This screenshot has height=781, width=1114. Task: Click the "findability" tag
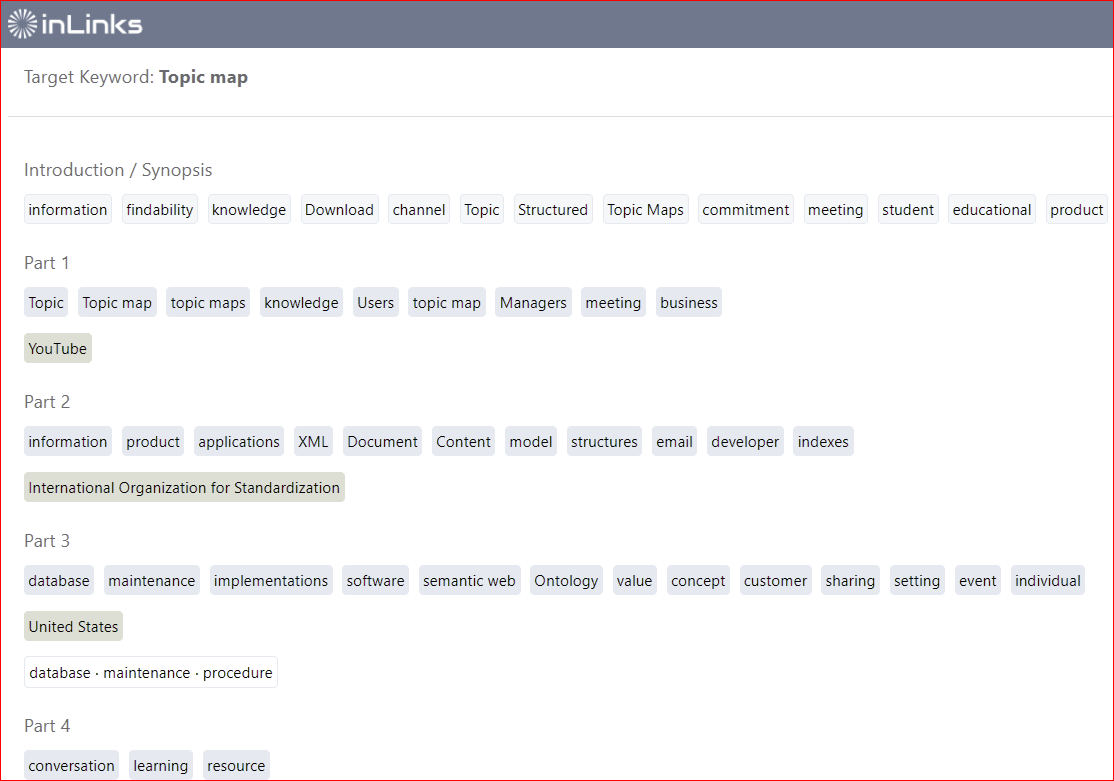160,210
